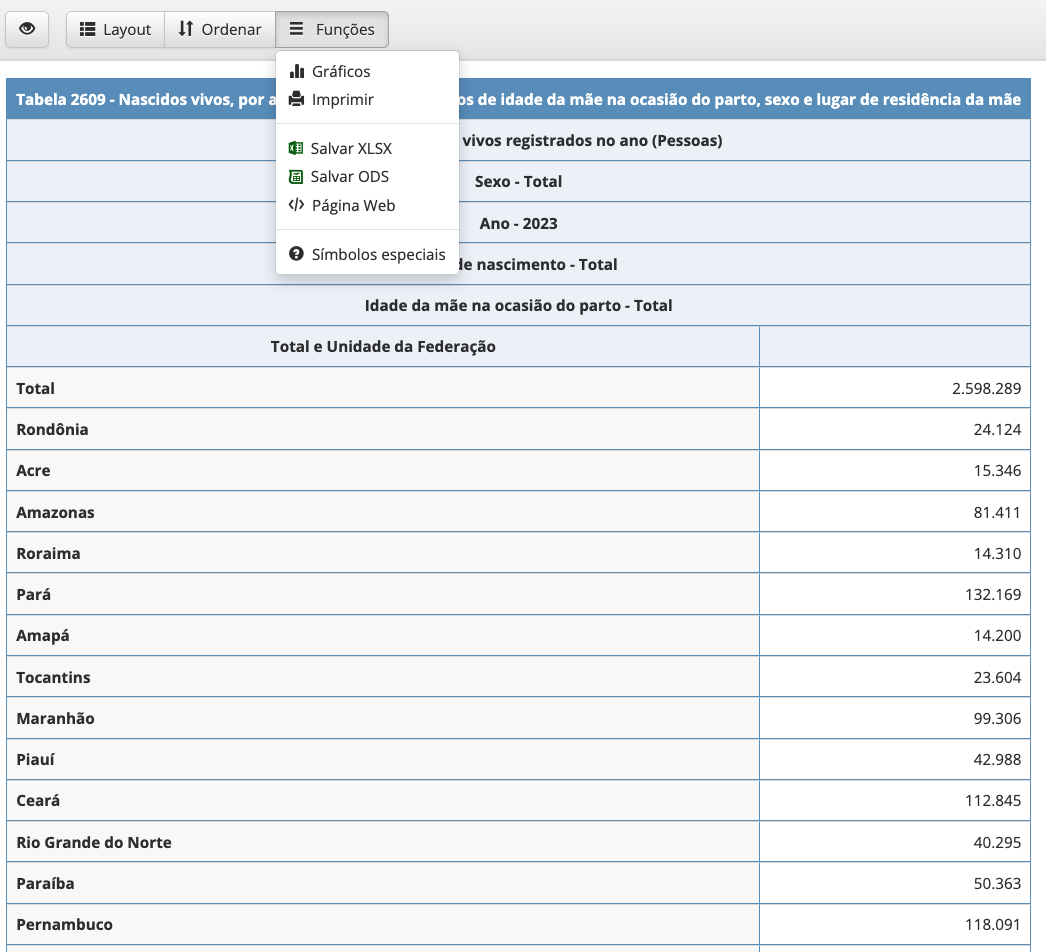Image resolution: width=1046 pixels, height=952 pixels.
Task: Open the Ordenar sort dropdown
Action: 220,30
